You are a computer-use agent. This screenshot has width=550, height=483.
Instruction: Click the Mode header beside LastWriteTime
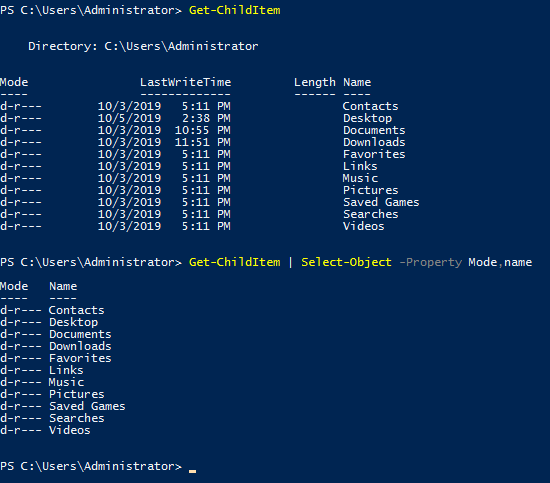(x=14, y=82)
